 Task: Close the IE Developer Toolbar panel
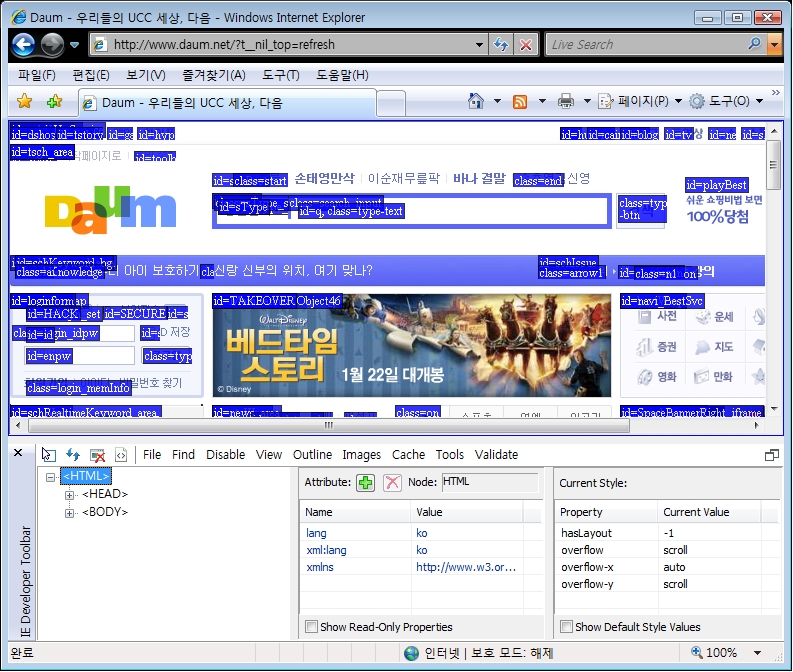tap(18, 453)
